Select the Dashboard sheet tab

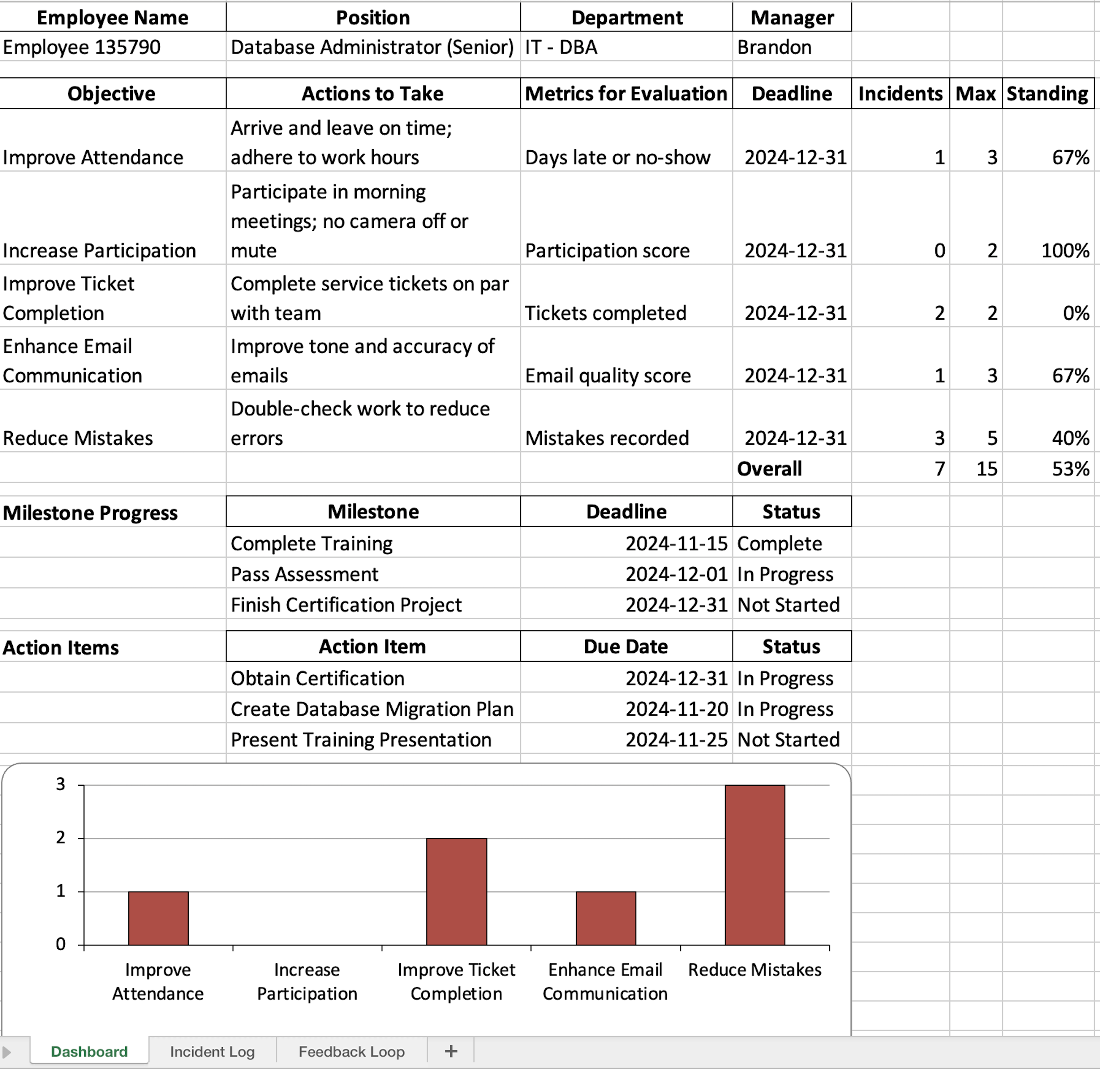tap(89, 1051)
